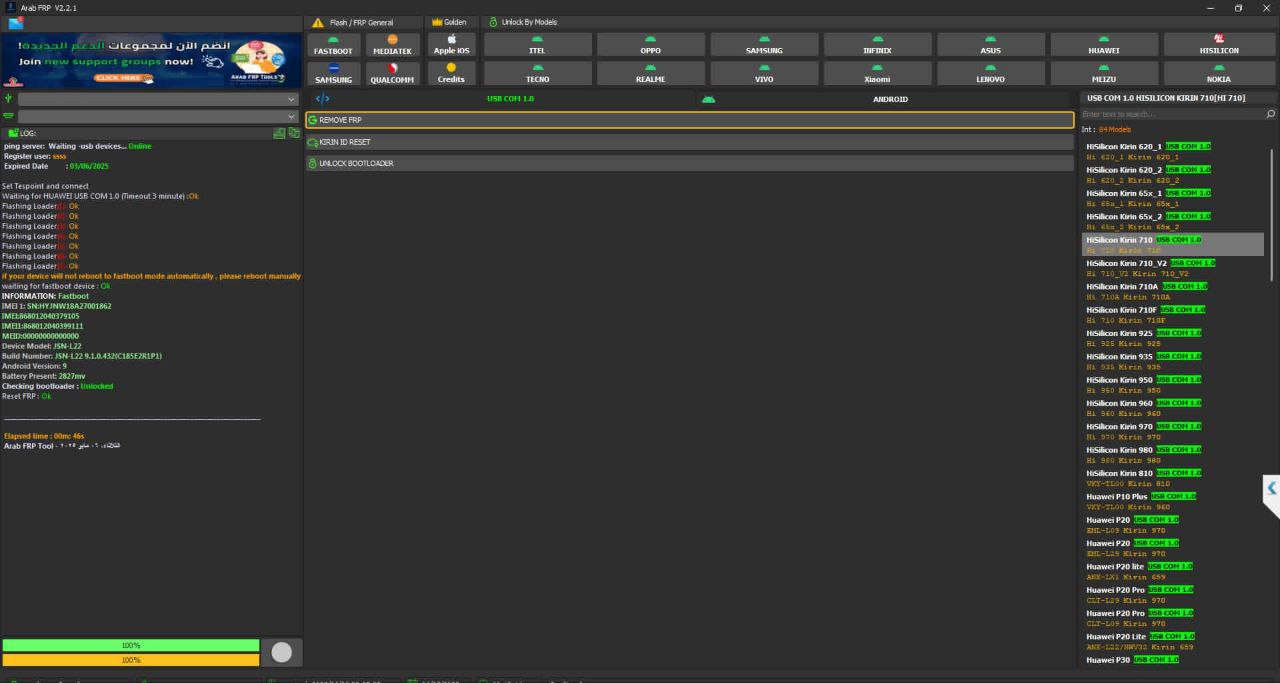Click the REMOVE FRP button
This screenshot has height=683, width=1280.
(690, 120)
